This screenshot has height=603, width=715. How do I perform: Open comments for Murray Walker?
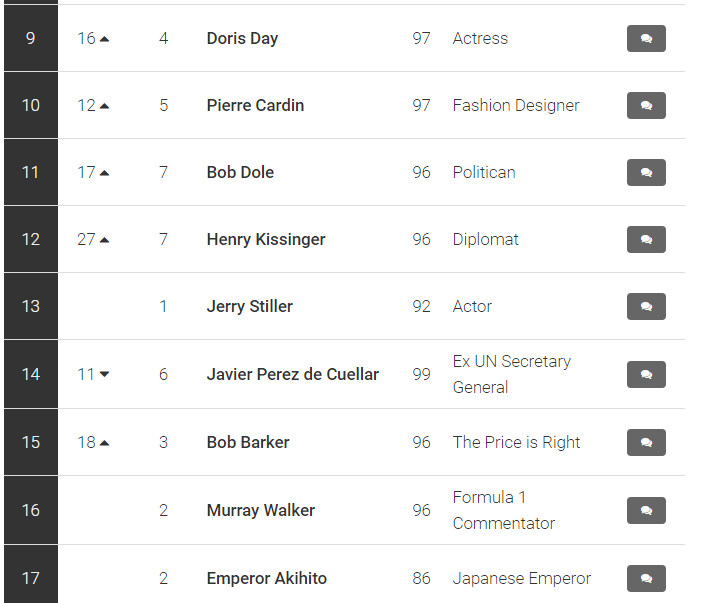coord(646,510)
